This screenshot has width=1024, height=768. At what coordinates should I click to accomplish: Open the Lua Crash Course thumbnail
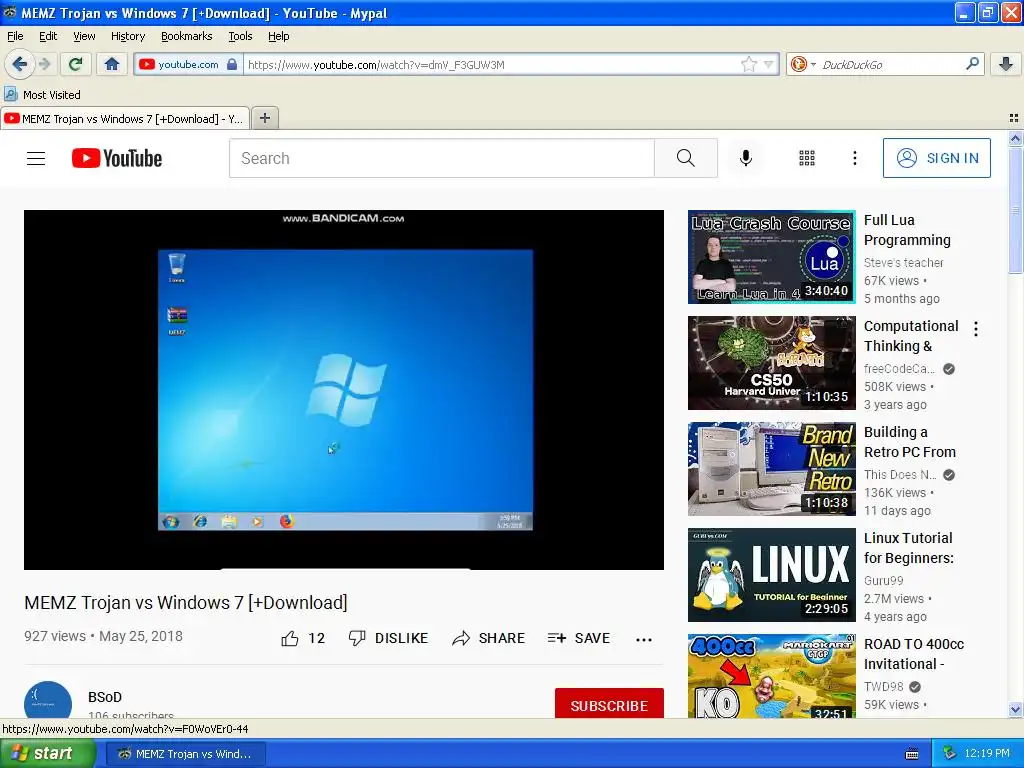click(771, 257)
